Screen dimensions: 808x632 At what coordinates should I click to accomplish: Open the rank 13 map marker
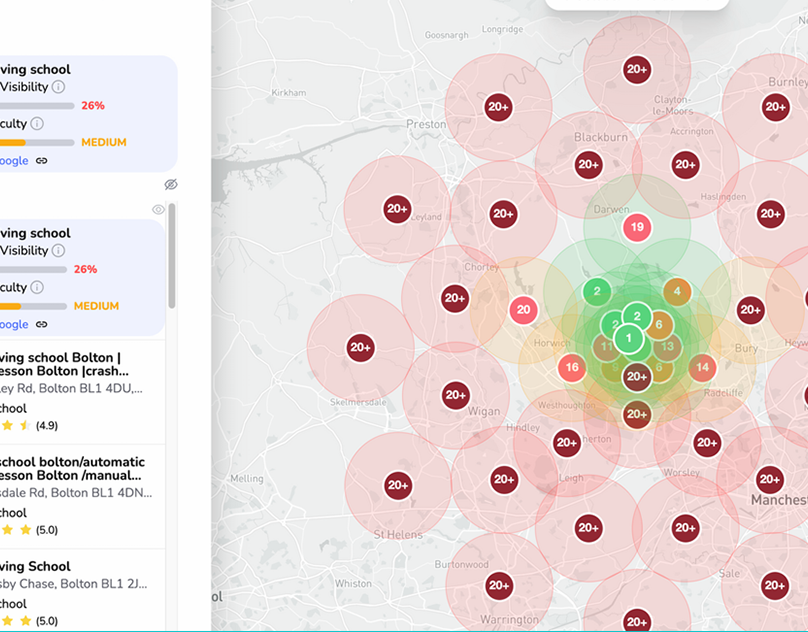[x=668, y=346]
